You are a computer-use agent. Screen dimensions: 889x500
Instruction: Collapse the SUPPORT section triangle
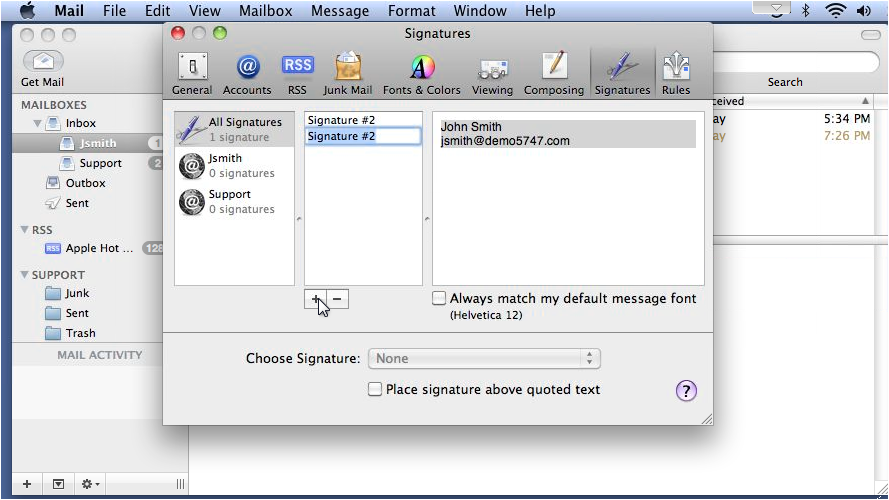pos(24,274)
